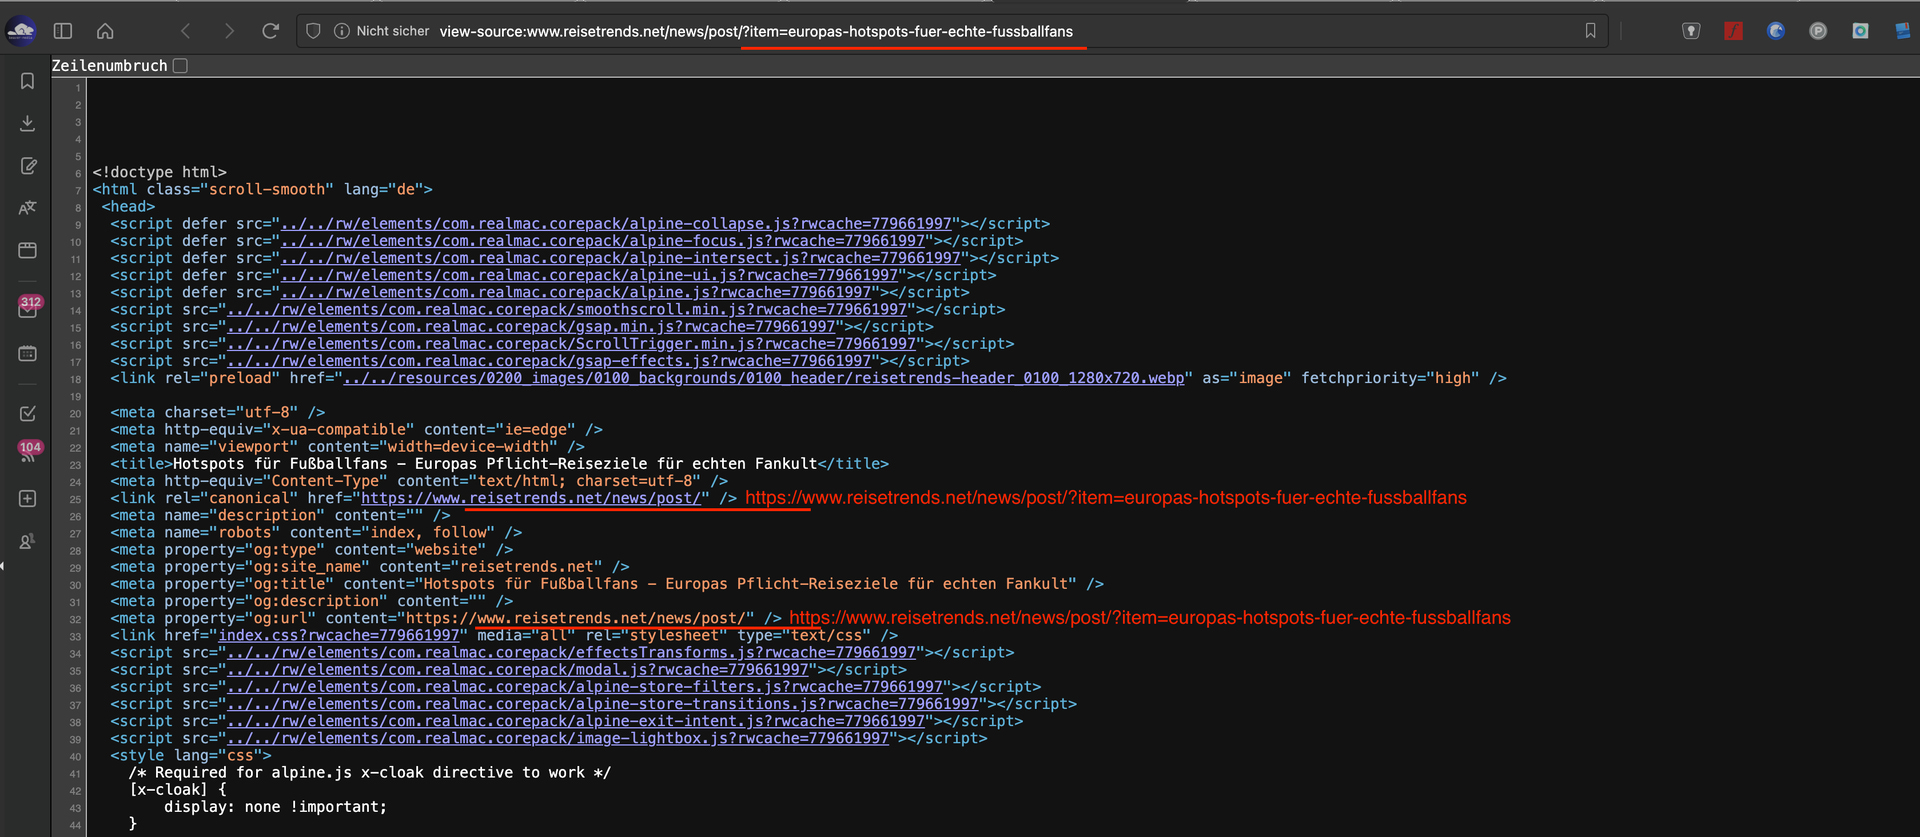Viewport: 1920px width, 837px height.
Task: Toggle the side panel visibility
Action: 63,31
